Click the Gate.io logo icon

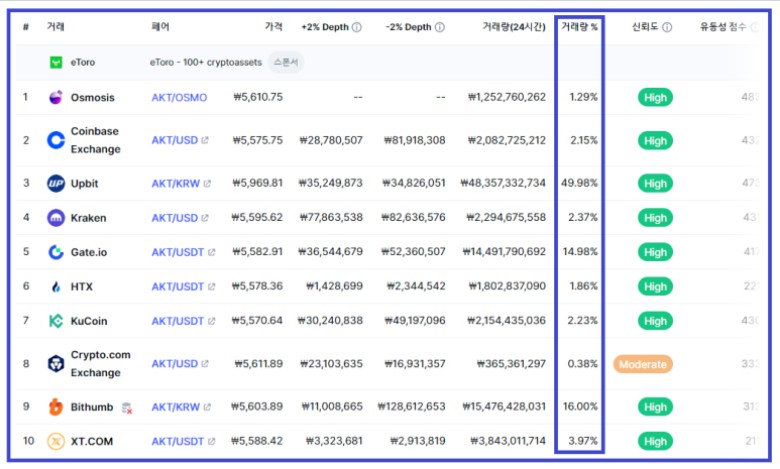pyautogui.click(x=56, y=252)
